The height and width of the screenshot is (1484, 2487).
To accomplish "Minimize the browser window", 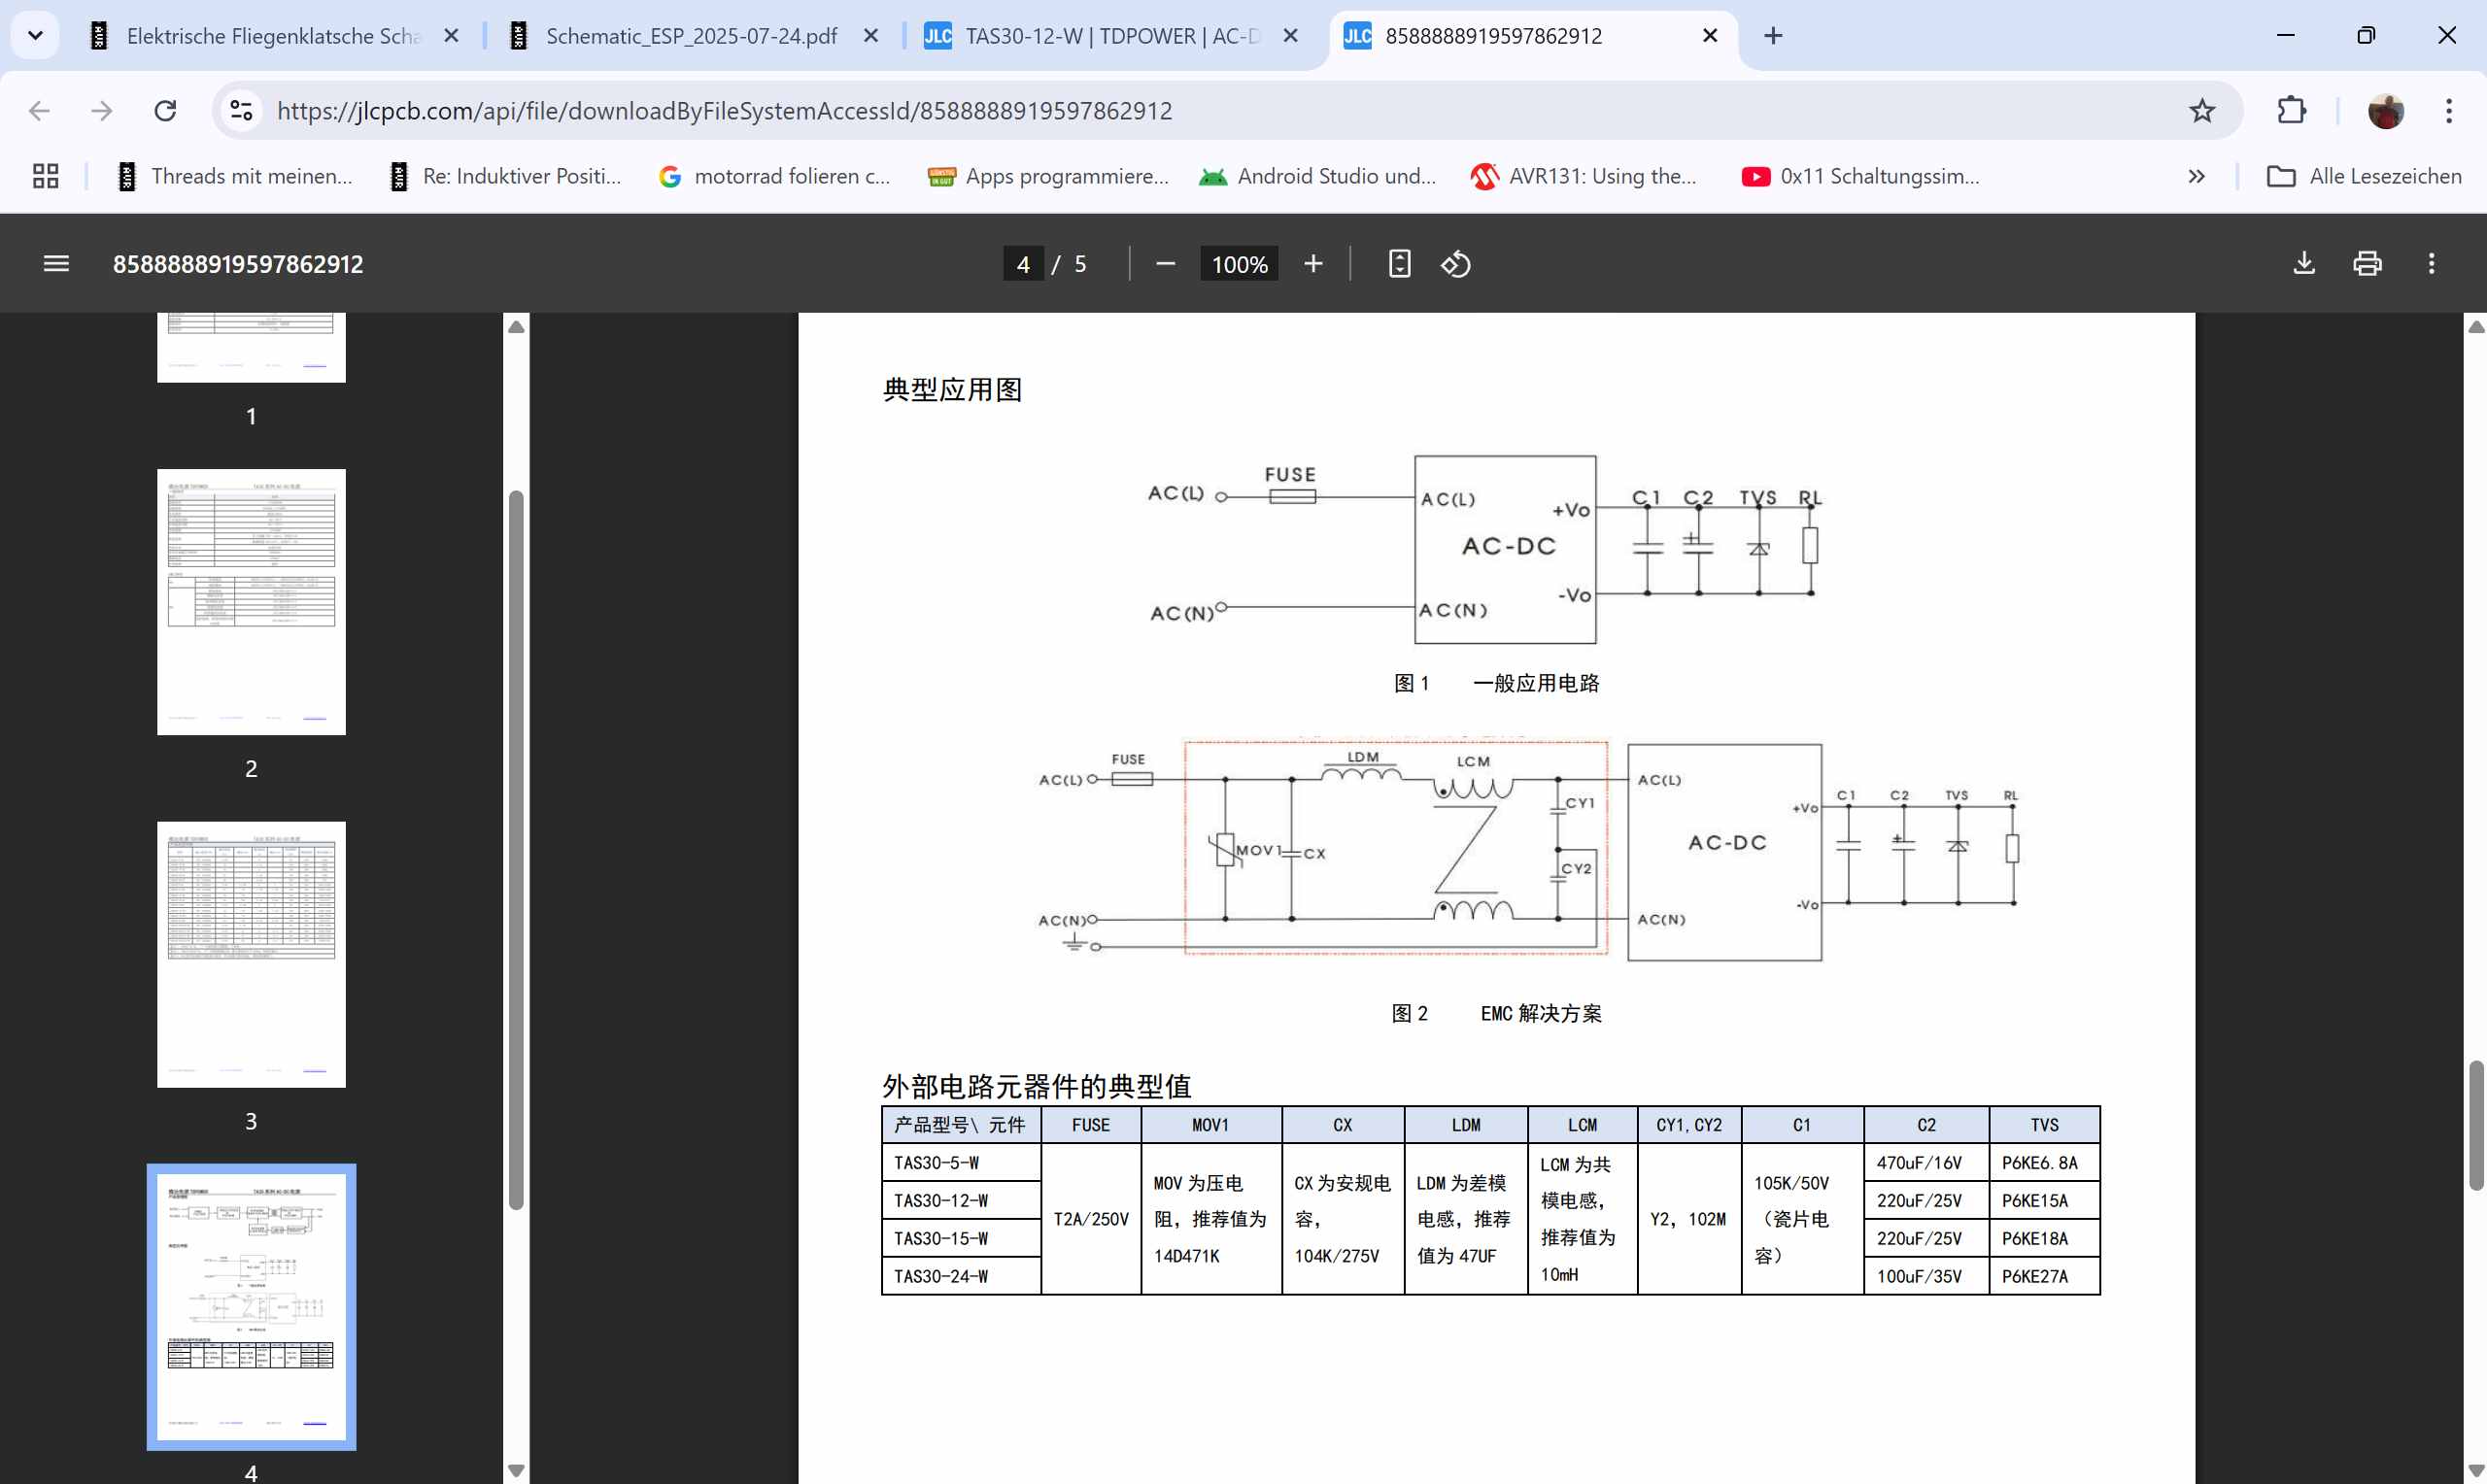I will coord(2286,35).
